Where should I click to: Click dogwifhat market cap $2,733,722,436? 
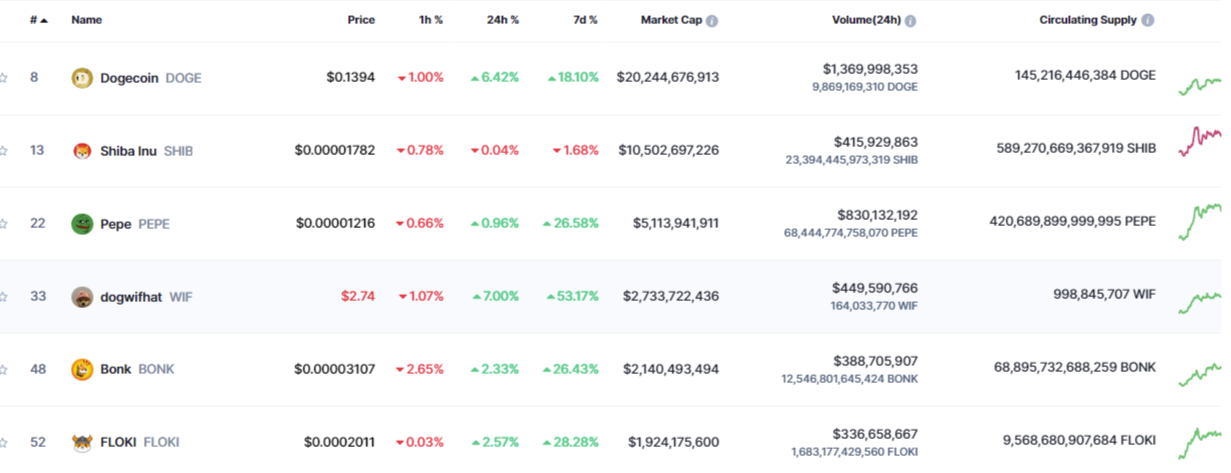[x=671, y=296]
